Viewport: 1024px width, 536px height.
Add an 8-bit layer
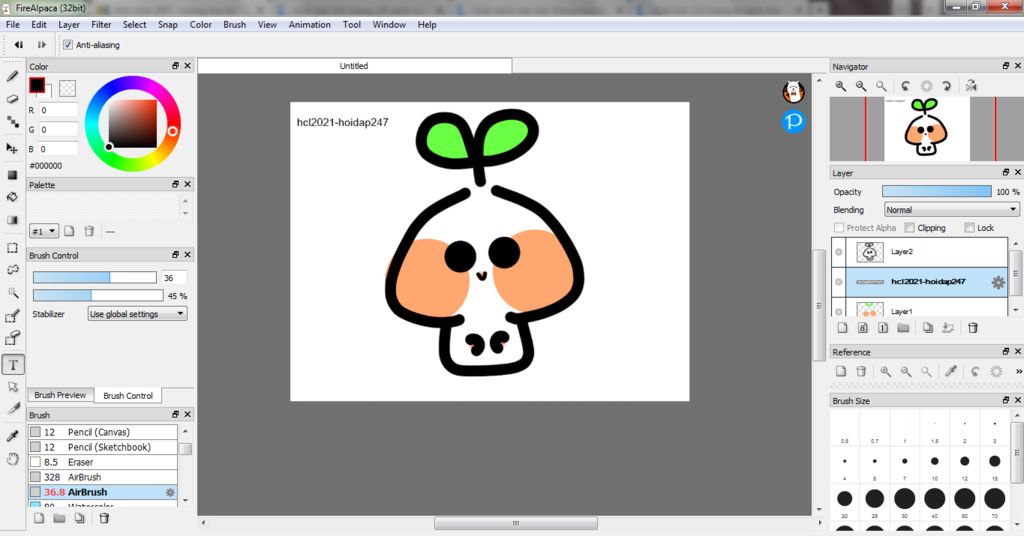(x=862, y=328)
